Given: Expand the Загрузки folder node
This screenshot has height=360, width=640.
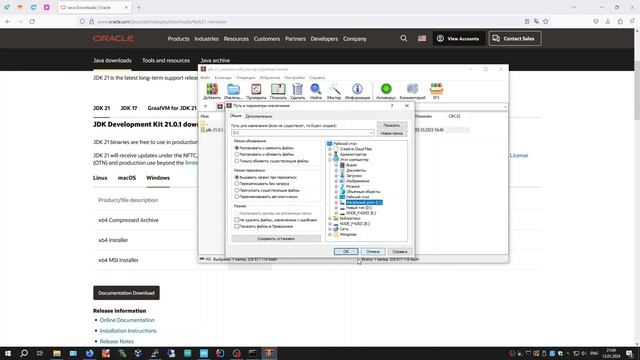Looking at the screenshot, I should point(336,176).
